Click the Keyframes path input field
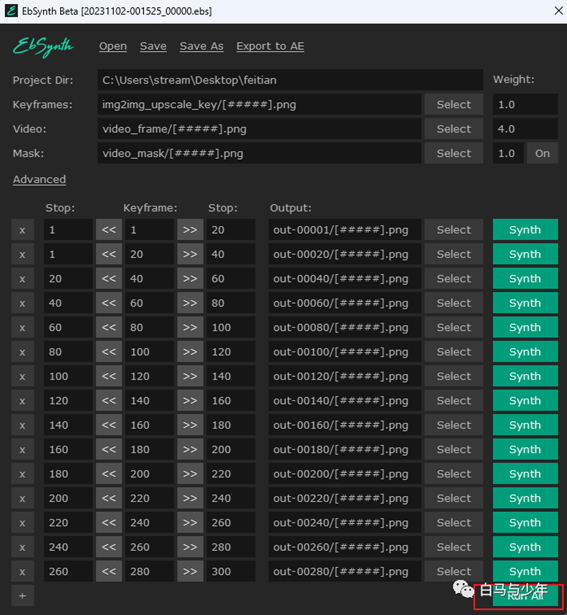This screenshot has width=567, height=615. [259, 104]
